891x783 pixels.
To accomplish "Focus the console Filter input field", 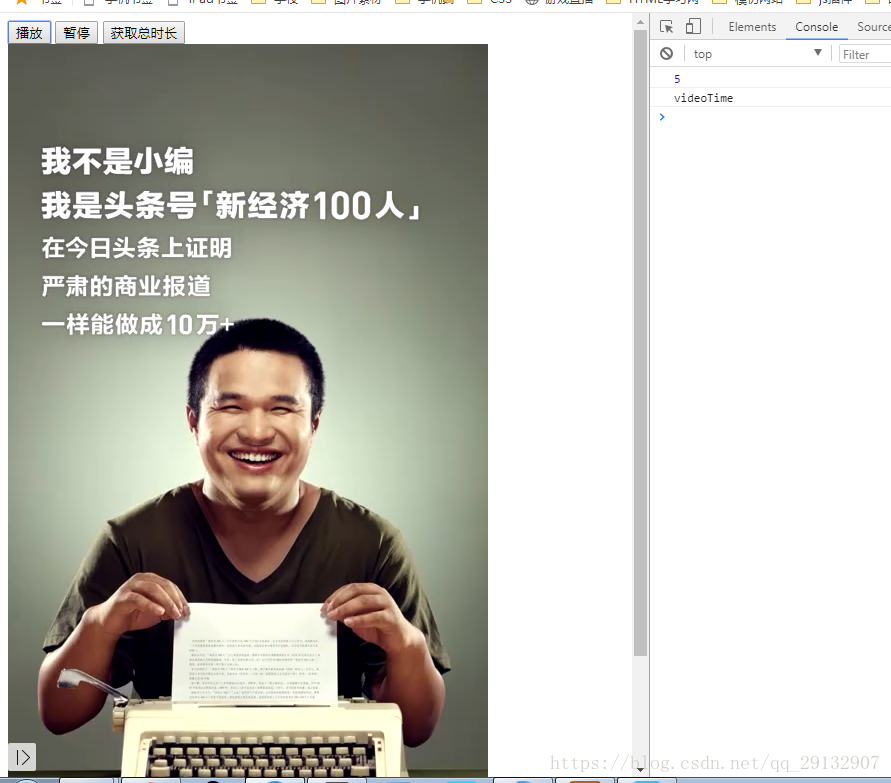I will [x=865, y=55].
